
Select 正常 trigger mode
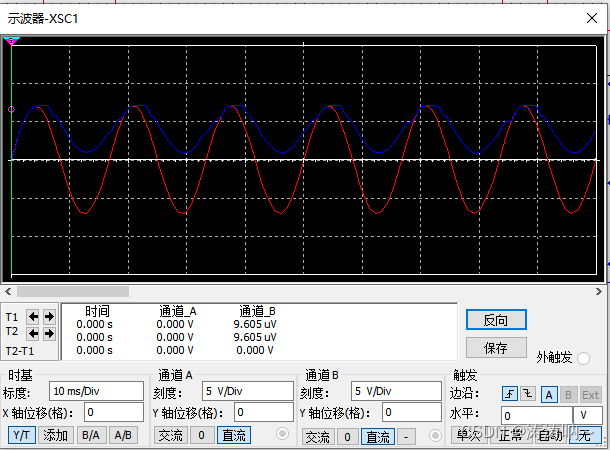pyautogui.click(x=510, y=435)
